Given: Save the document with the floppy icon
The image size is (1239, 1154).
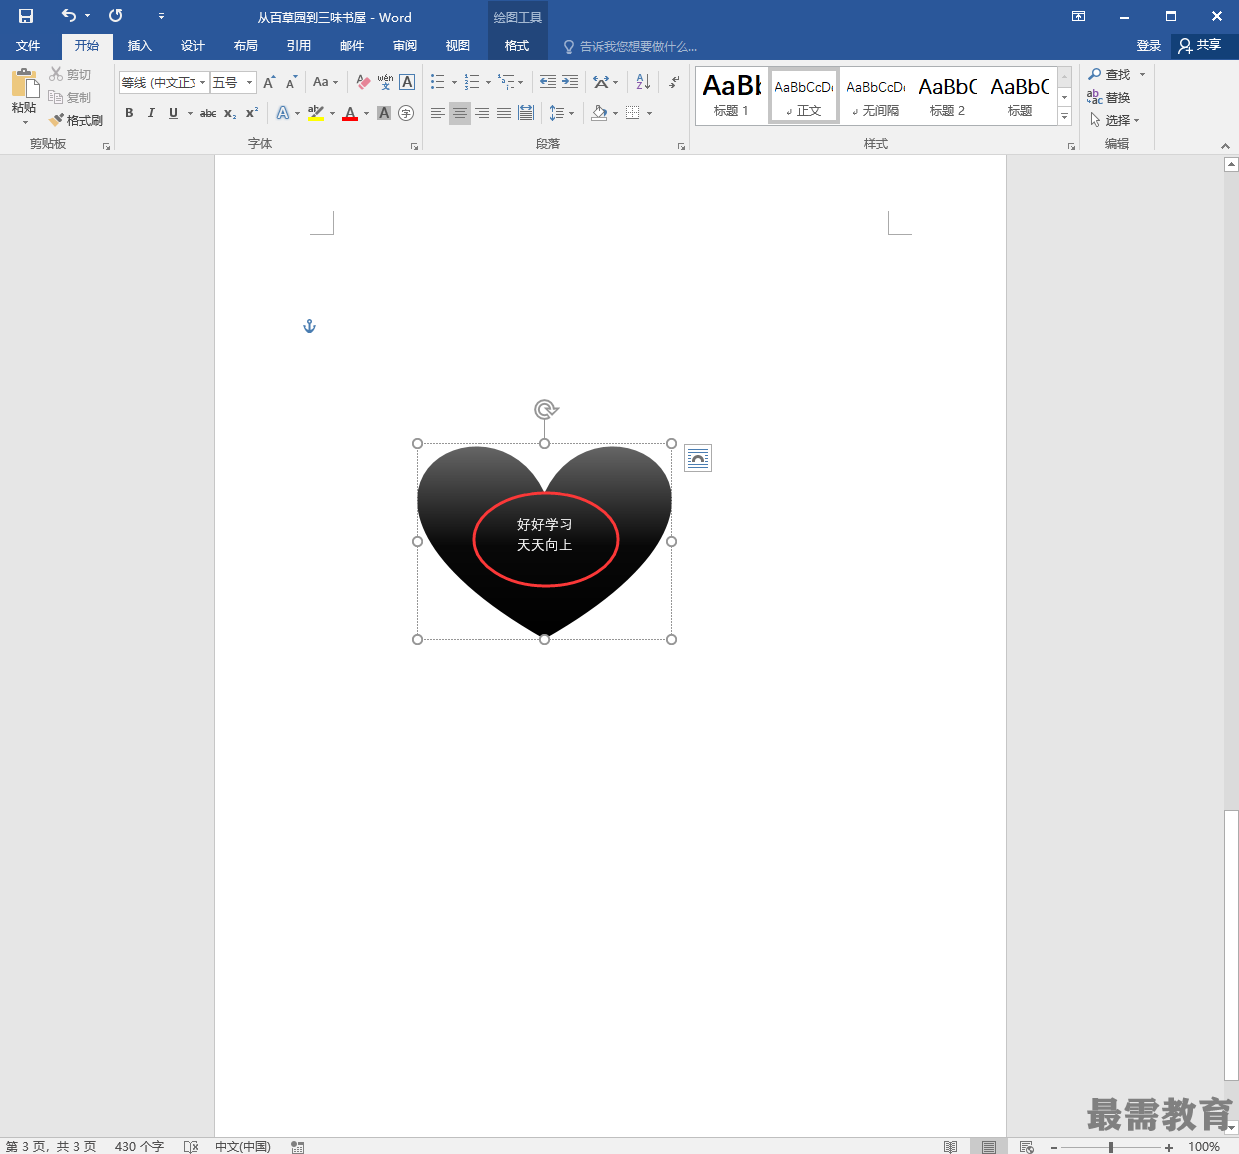Looking at the screenshot, I should click(x=26, y=16).
